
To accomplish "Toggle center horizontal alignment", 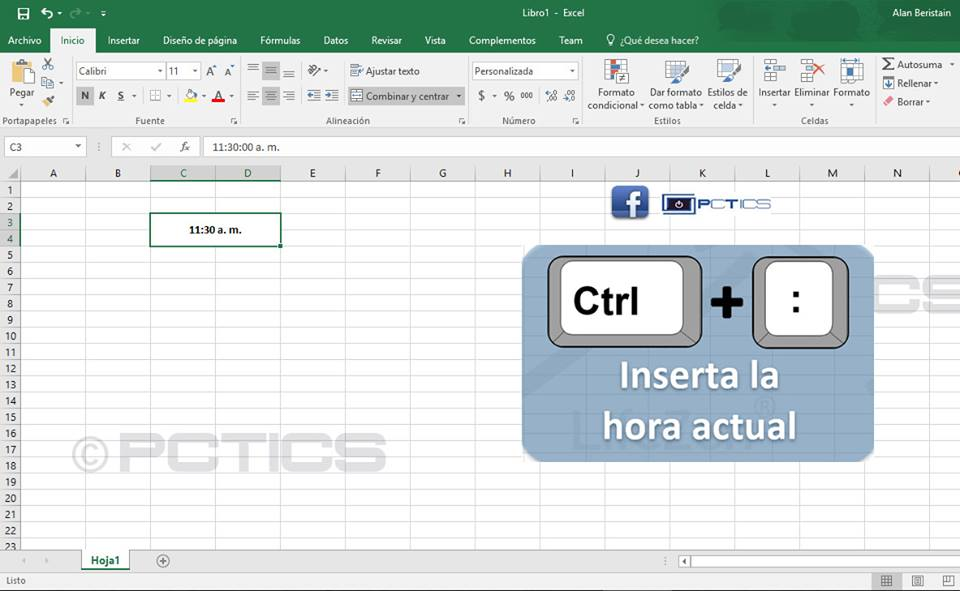I will (271, 96).
